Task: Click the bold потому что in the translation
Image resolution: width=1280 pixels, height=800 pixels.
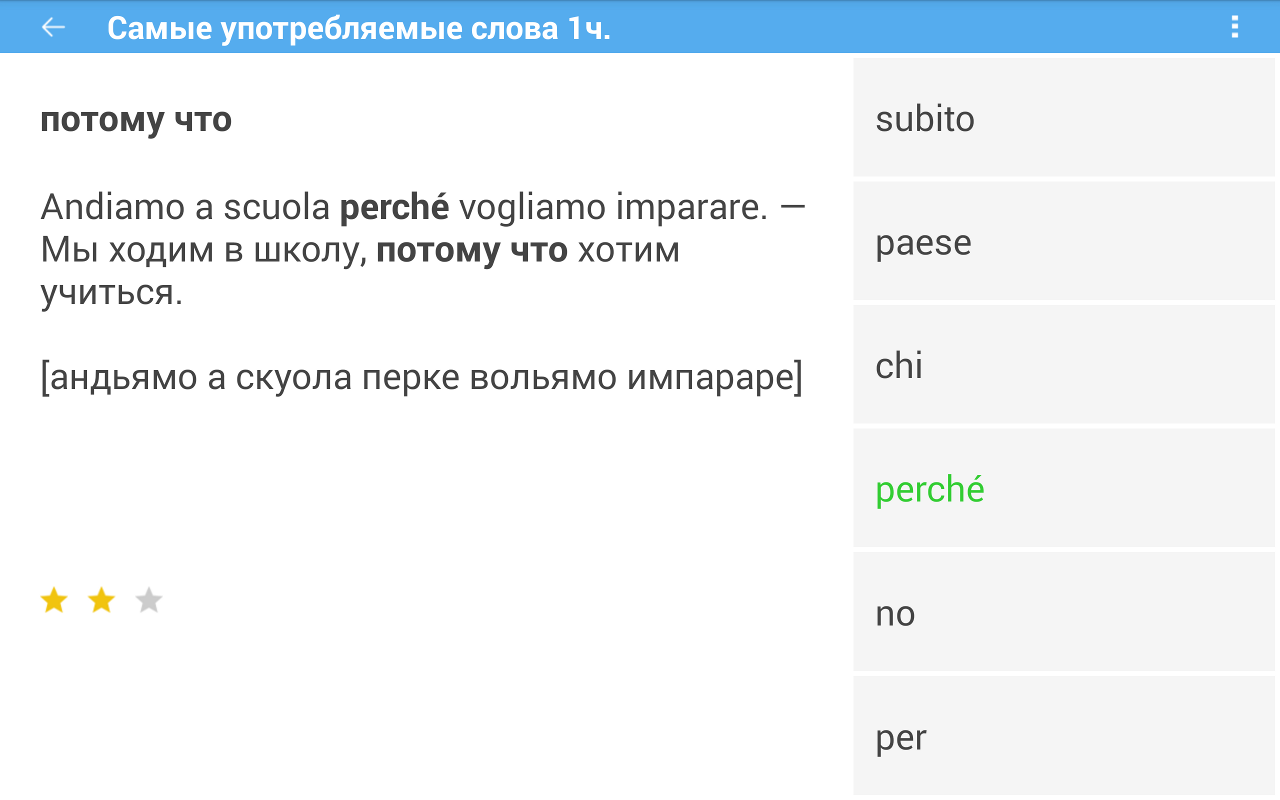Action: (x=472, y=251)
